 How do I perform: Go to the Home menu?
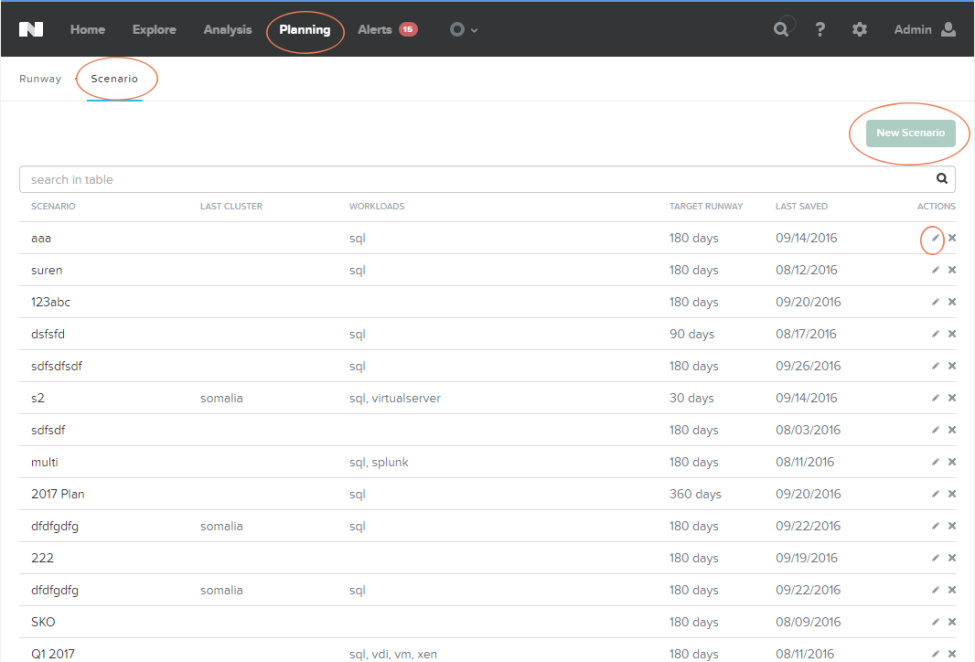click(88, 29)
